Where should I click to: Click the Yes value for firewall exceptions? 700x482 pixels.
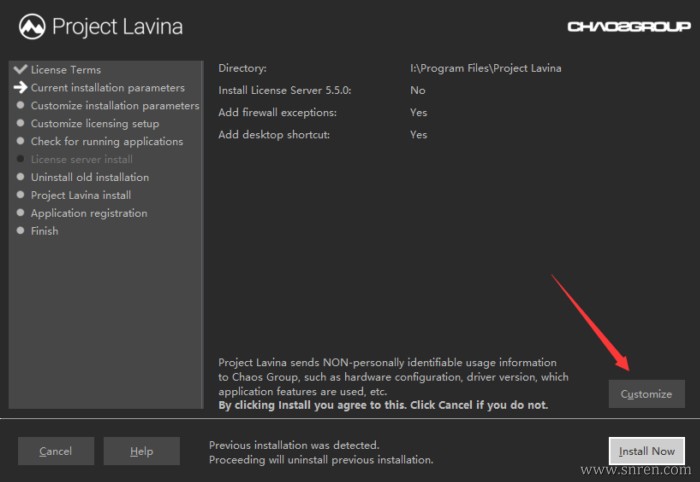(x=419, y=112)
